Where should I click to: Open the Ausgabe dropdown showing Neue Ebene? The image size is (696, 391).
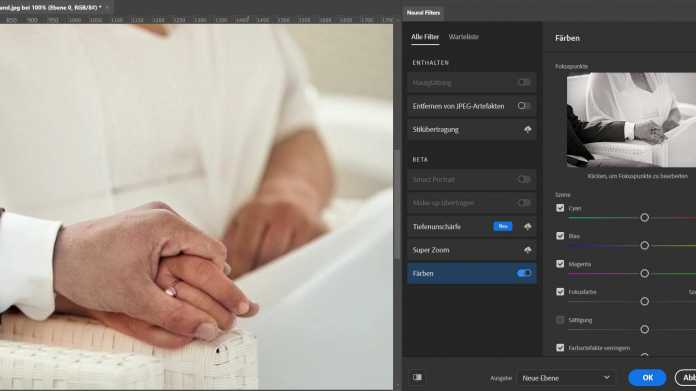click(x=566, y=378)
